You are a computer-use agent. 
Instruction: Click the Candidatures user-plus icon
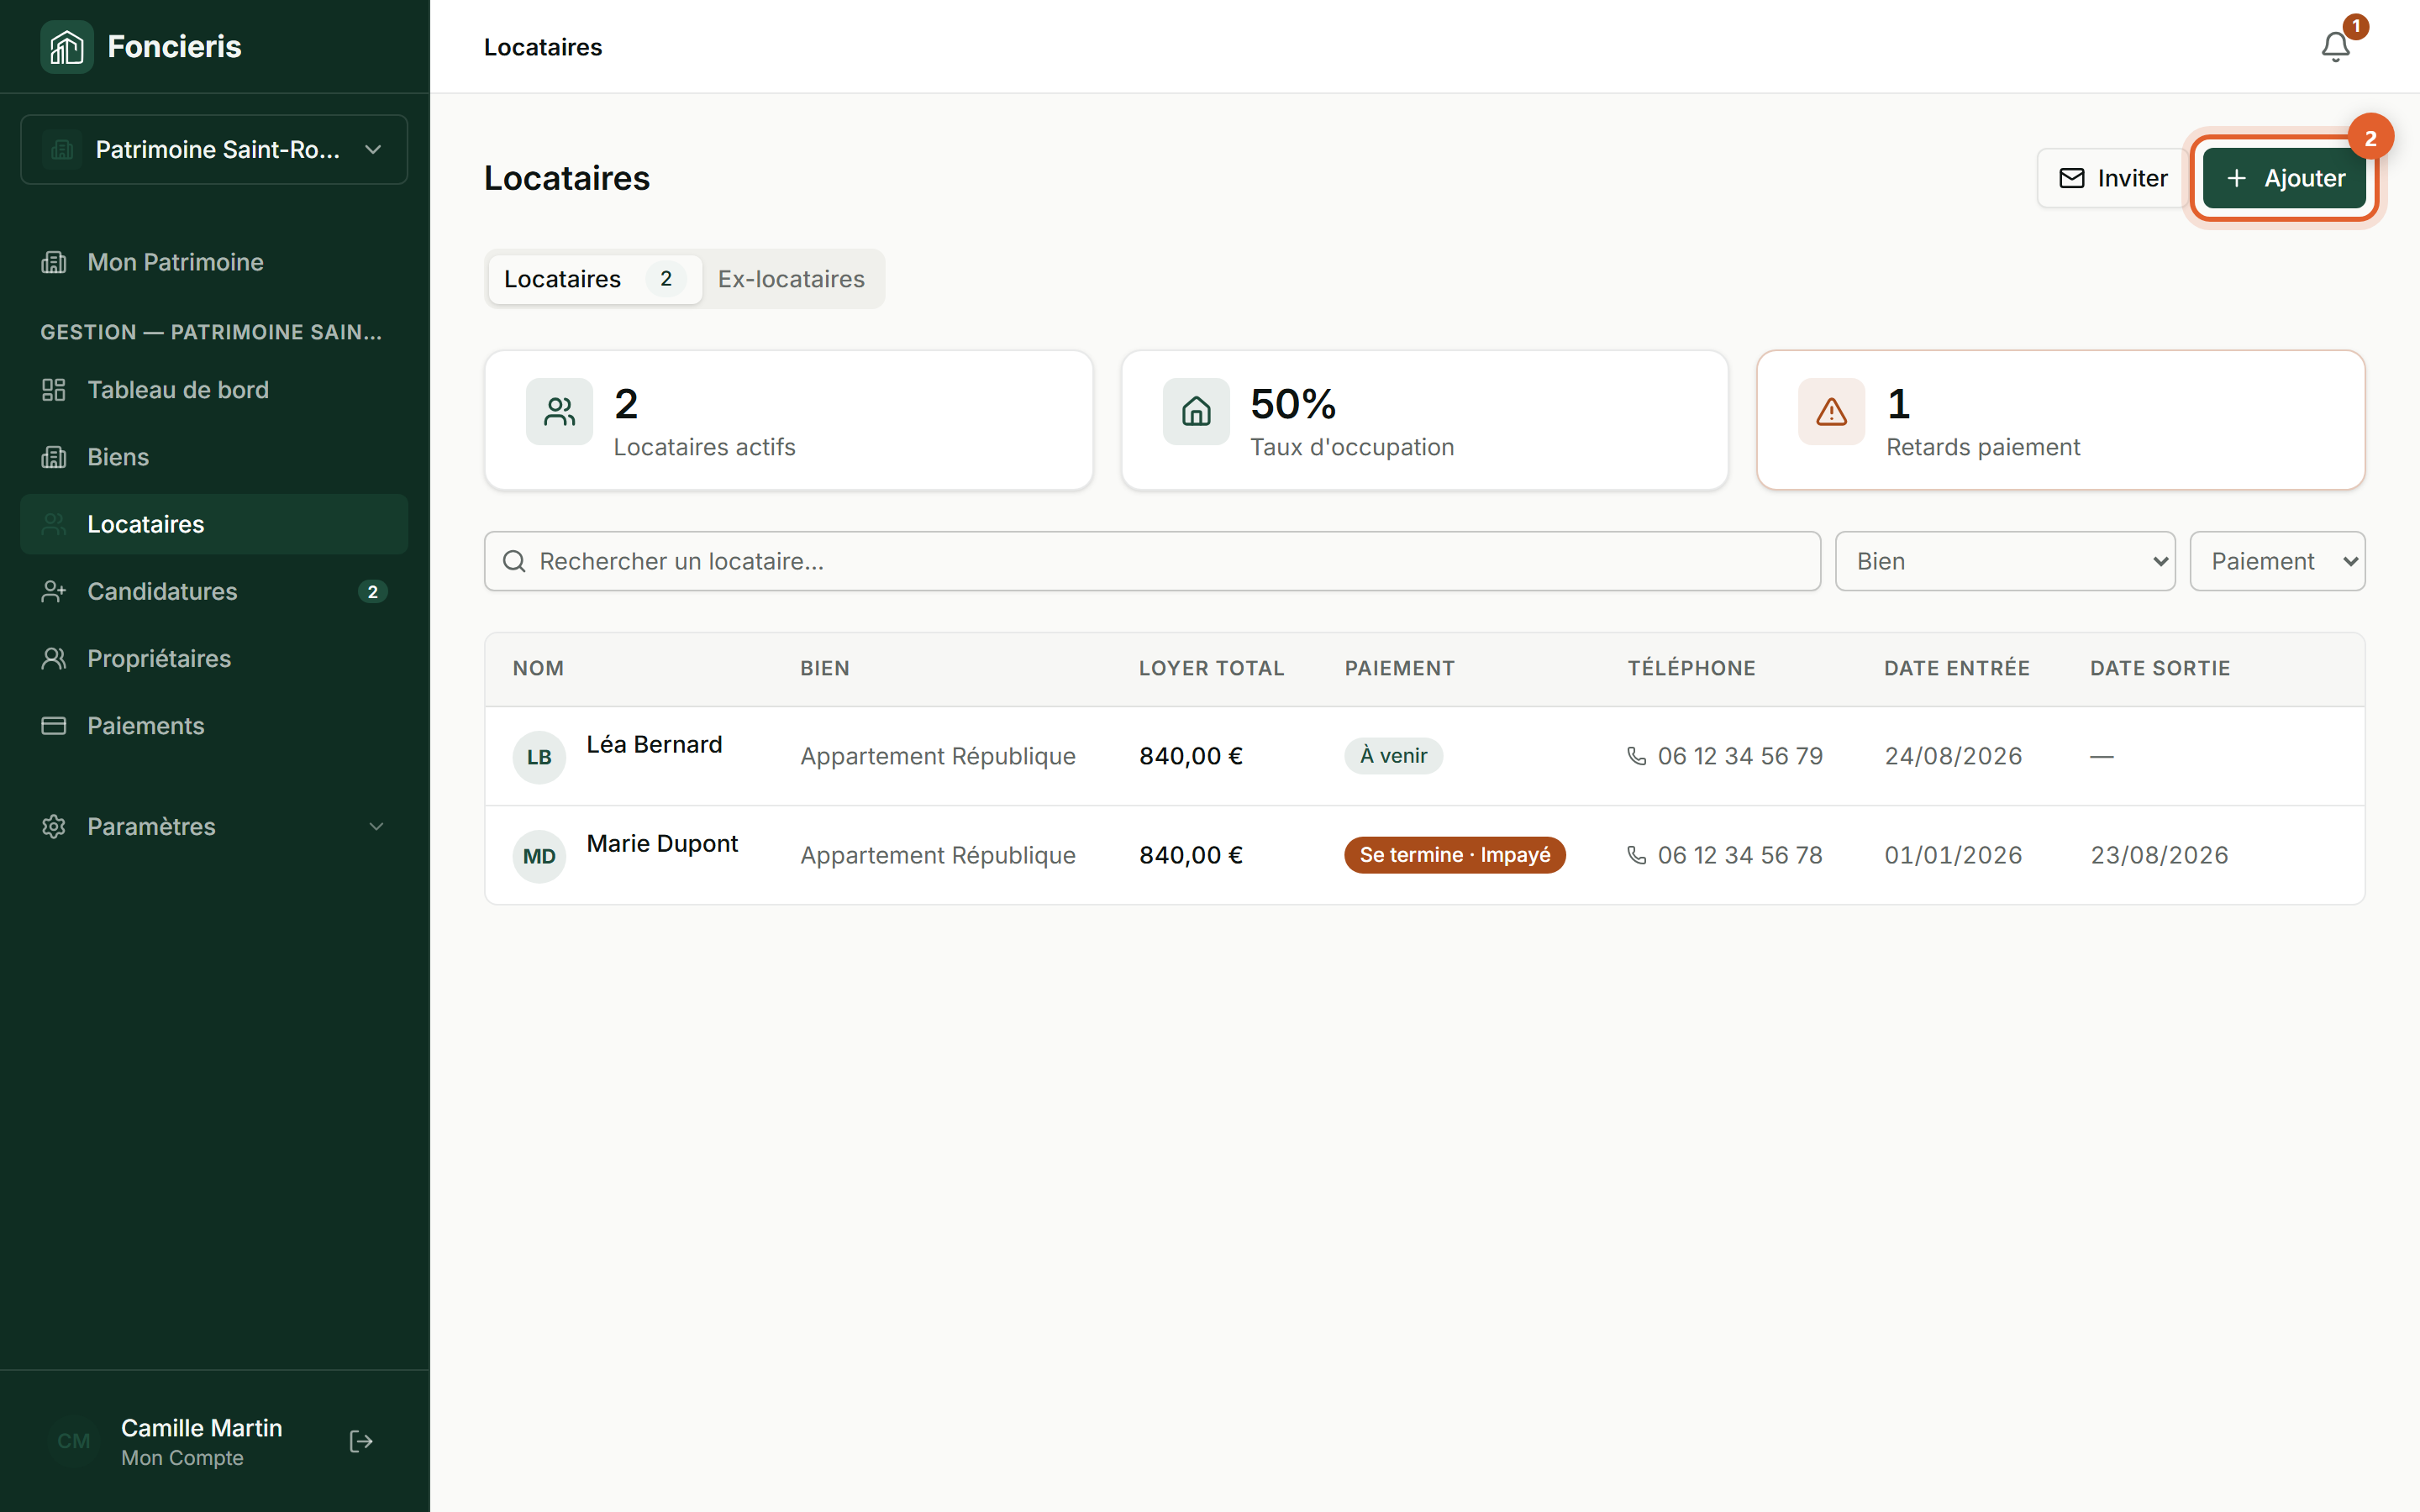click(54, 591)
